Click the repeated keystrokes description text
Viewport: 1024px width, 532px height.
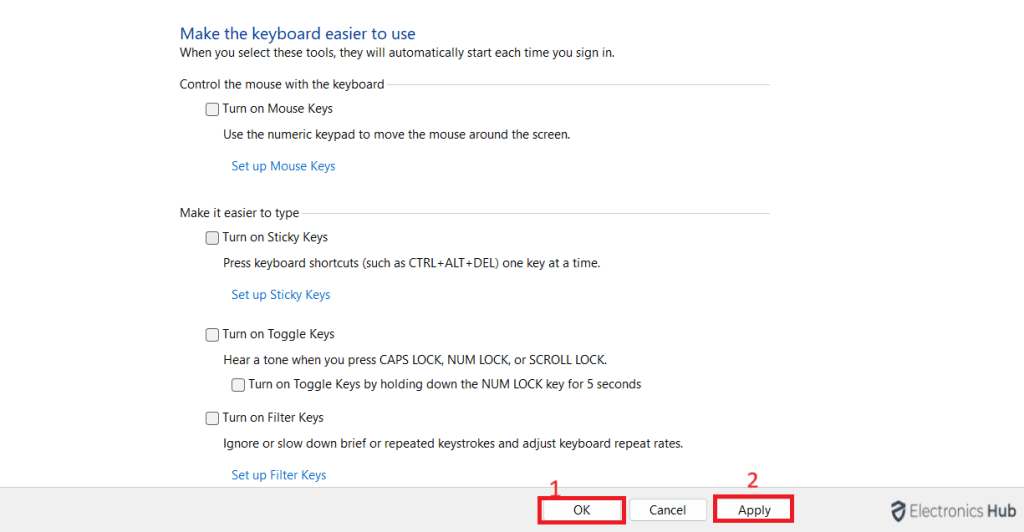[x=452, y=443]
